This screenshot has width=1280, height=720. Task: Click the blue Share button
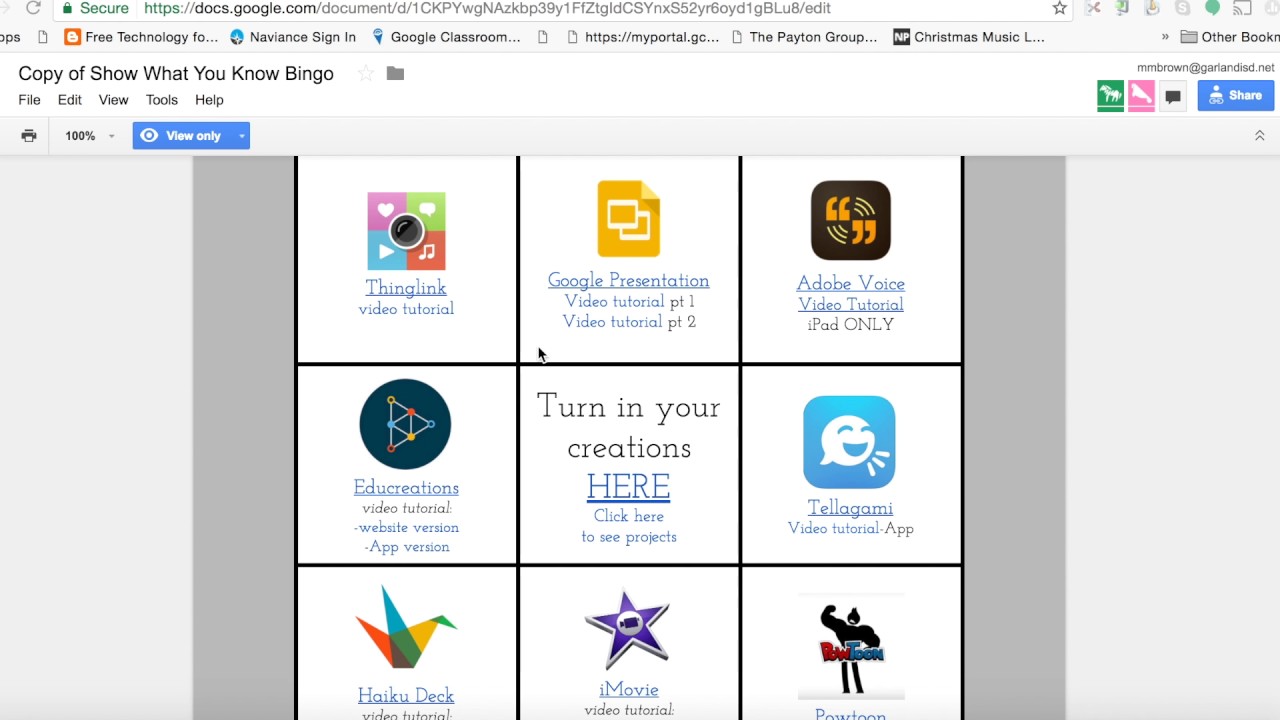tap(1235, 96)
